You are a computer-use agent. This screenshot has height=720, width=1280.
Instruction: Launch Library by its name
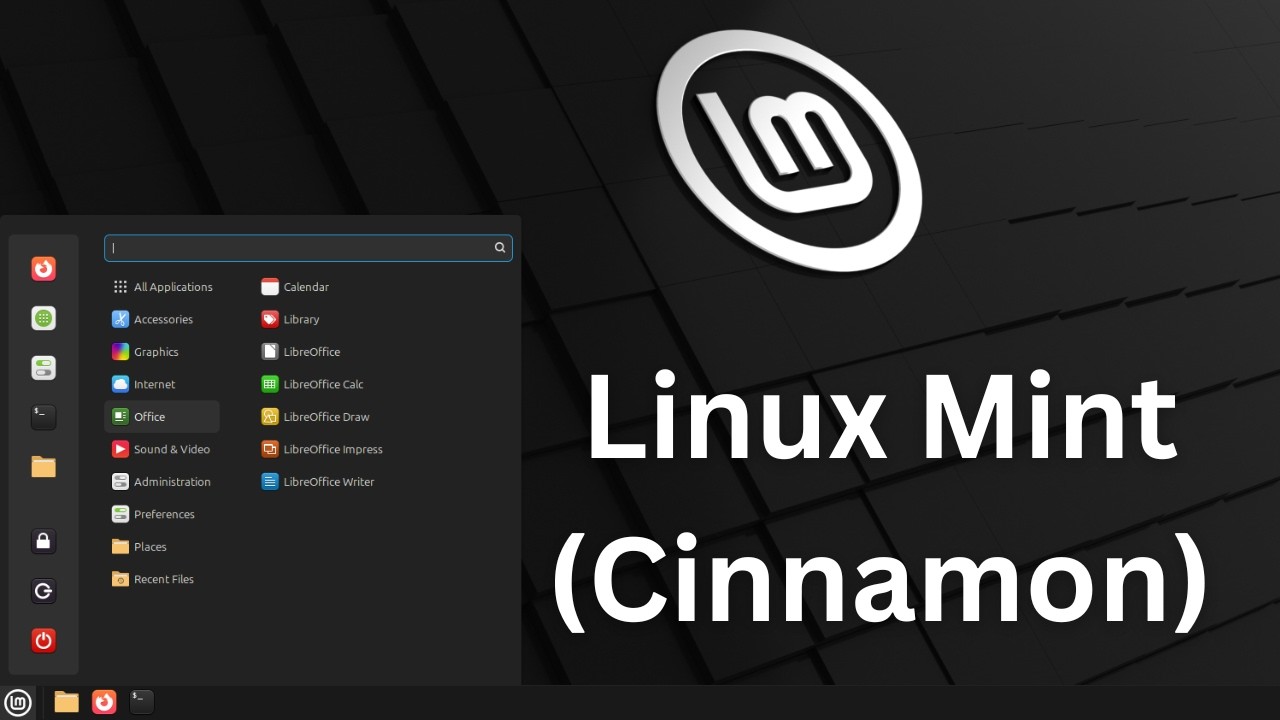tap(301, 319)
